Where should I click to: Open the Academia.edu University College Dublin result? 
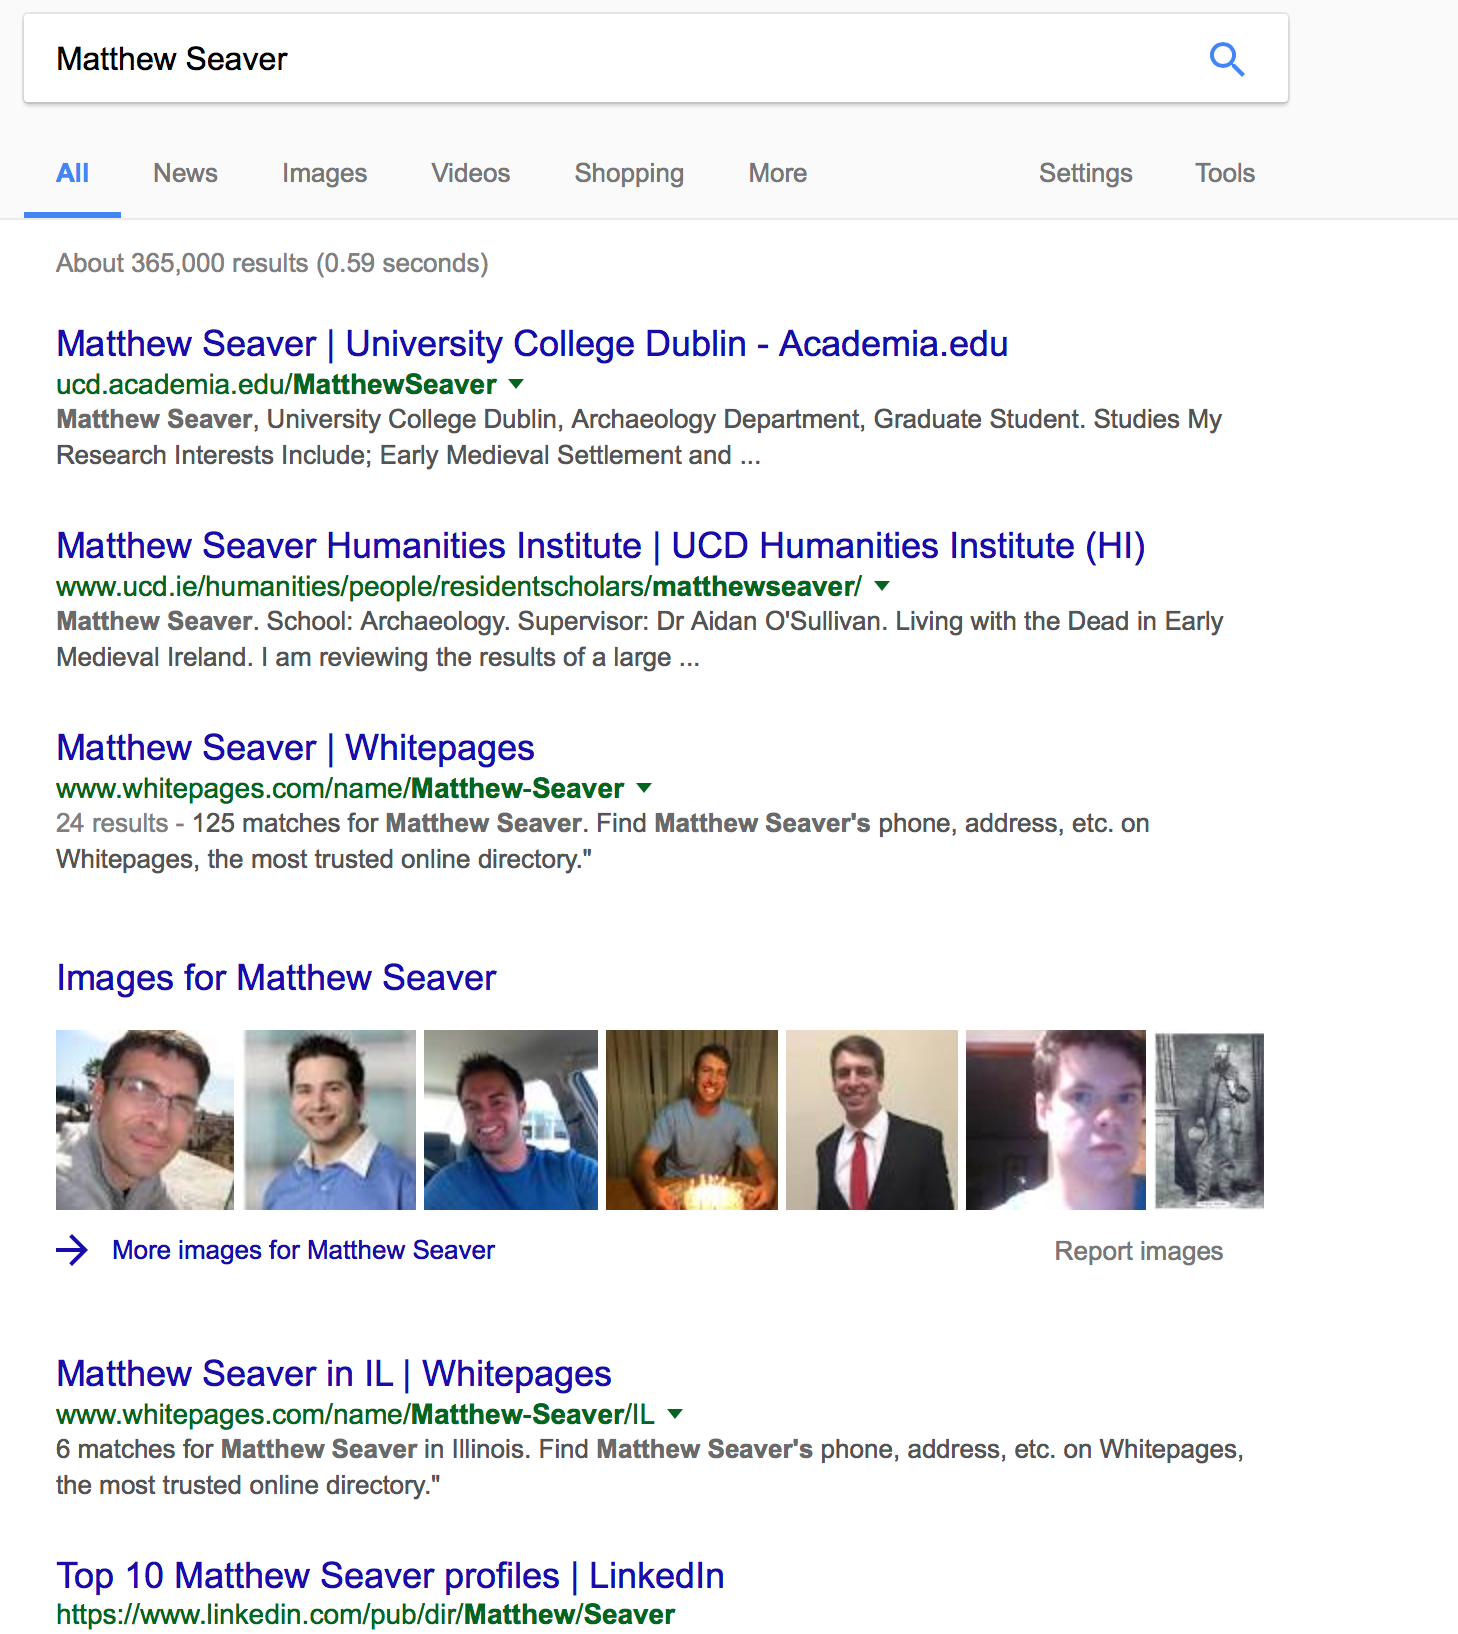click(532, 344)
